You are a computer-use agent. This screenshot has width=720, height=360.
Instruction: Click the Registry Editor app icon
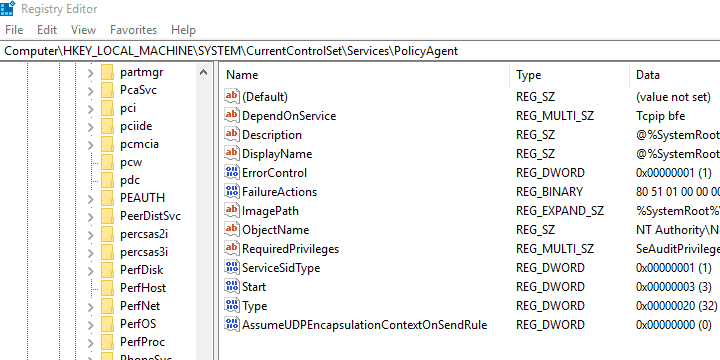(8, 9)
